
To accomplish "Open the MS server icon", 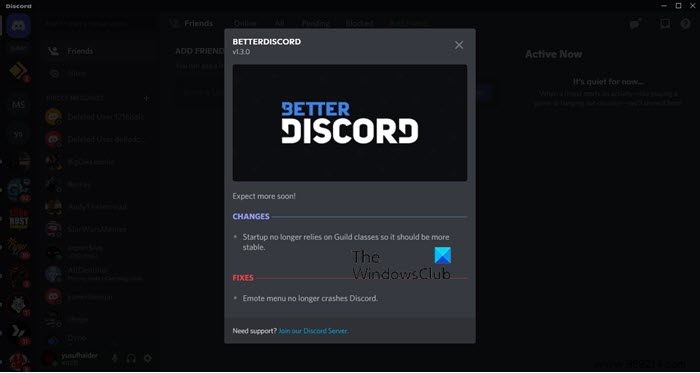I will click(x=18, y=105).
